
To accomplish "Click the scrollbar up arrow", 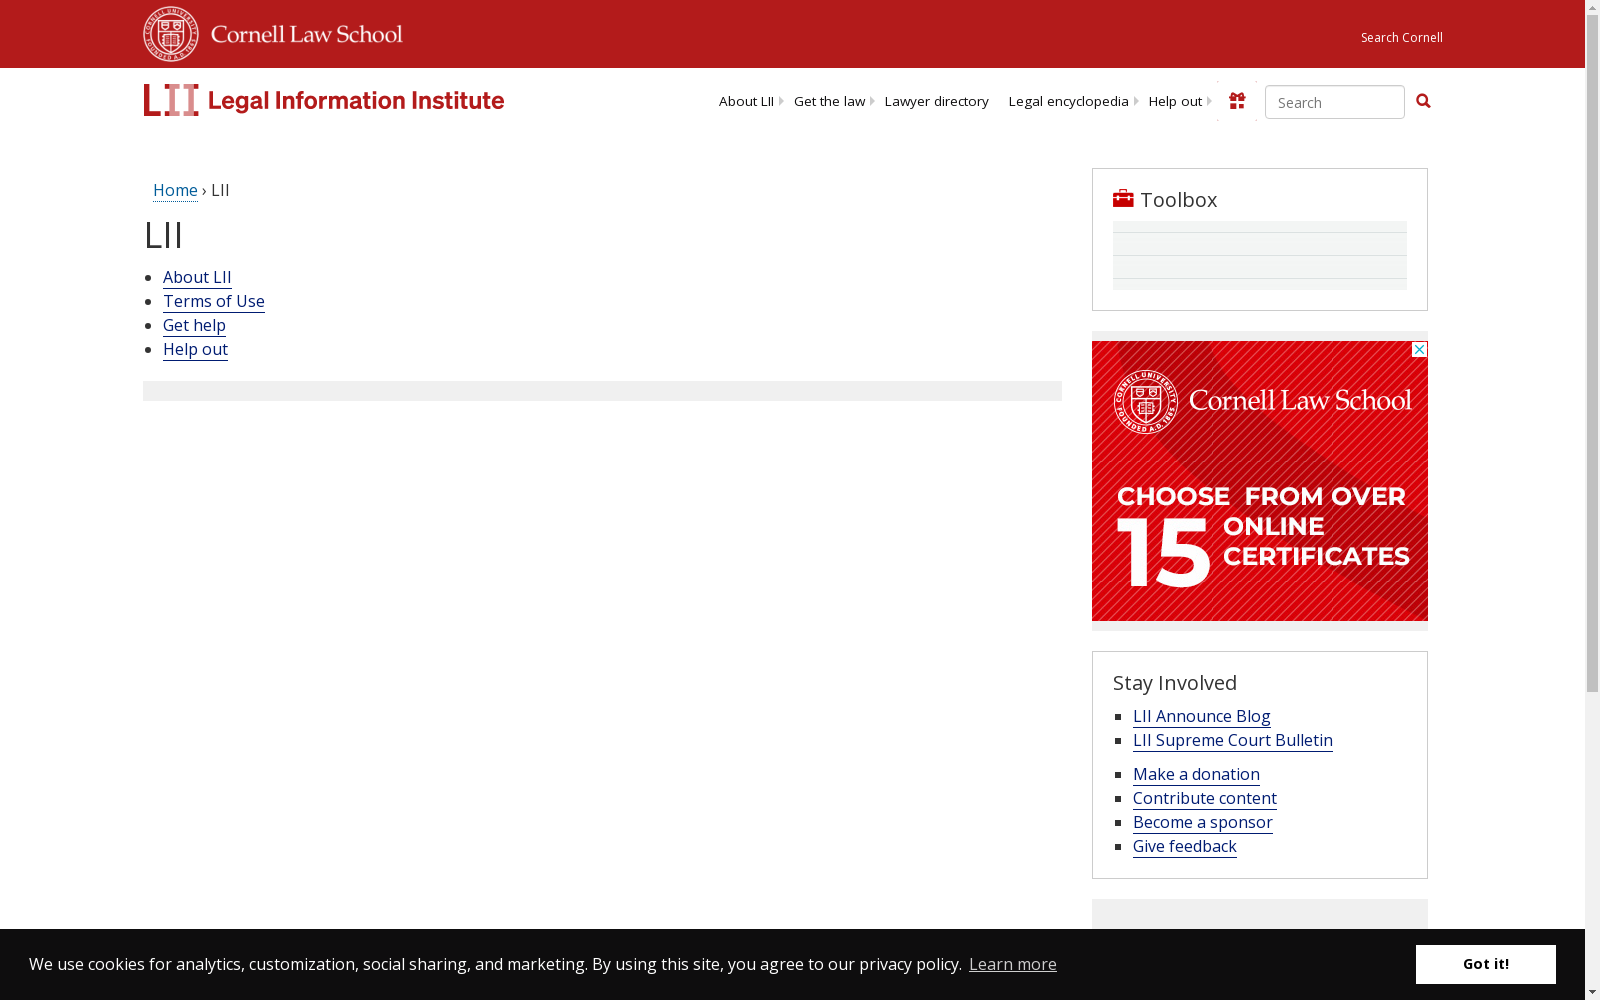I will tap(1592, 8).
